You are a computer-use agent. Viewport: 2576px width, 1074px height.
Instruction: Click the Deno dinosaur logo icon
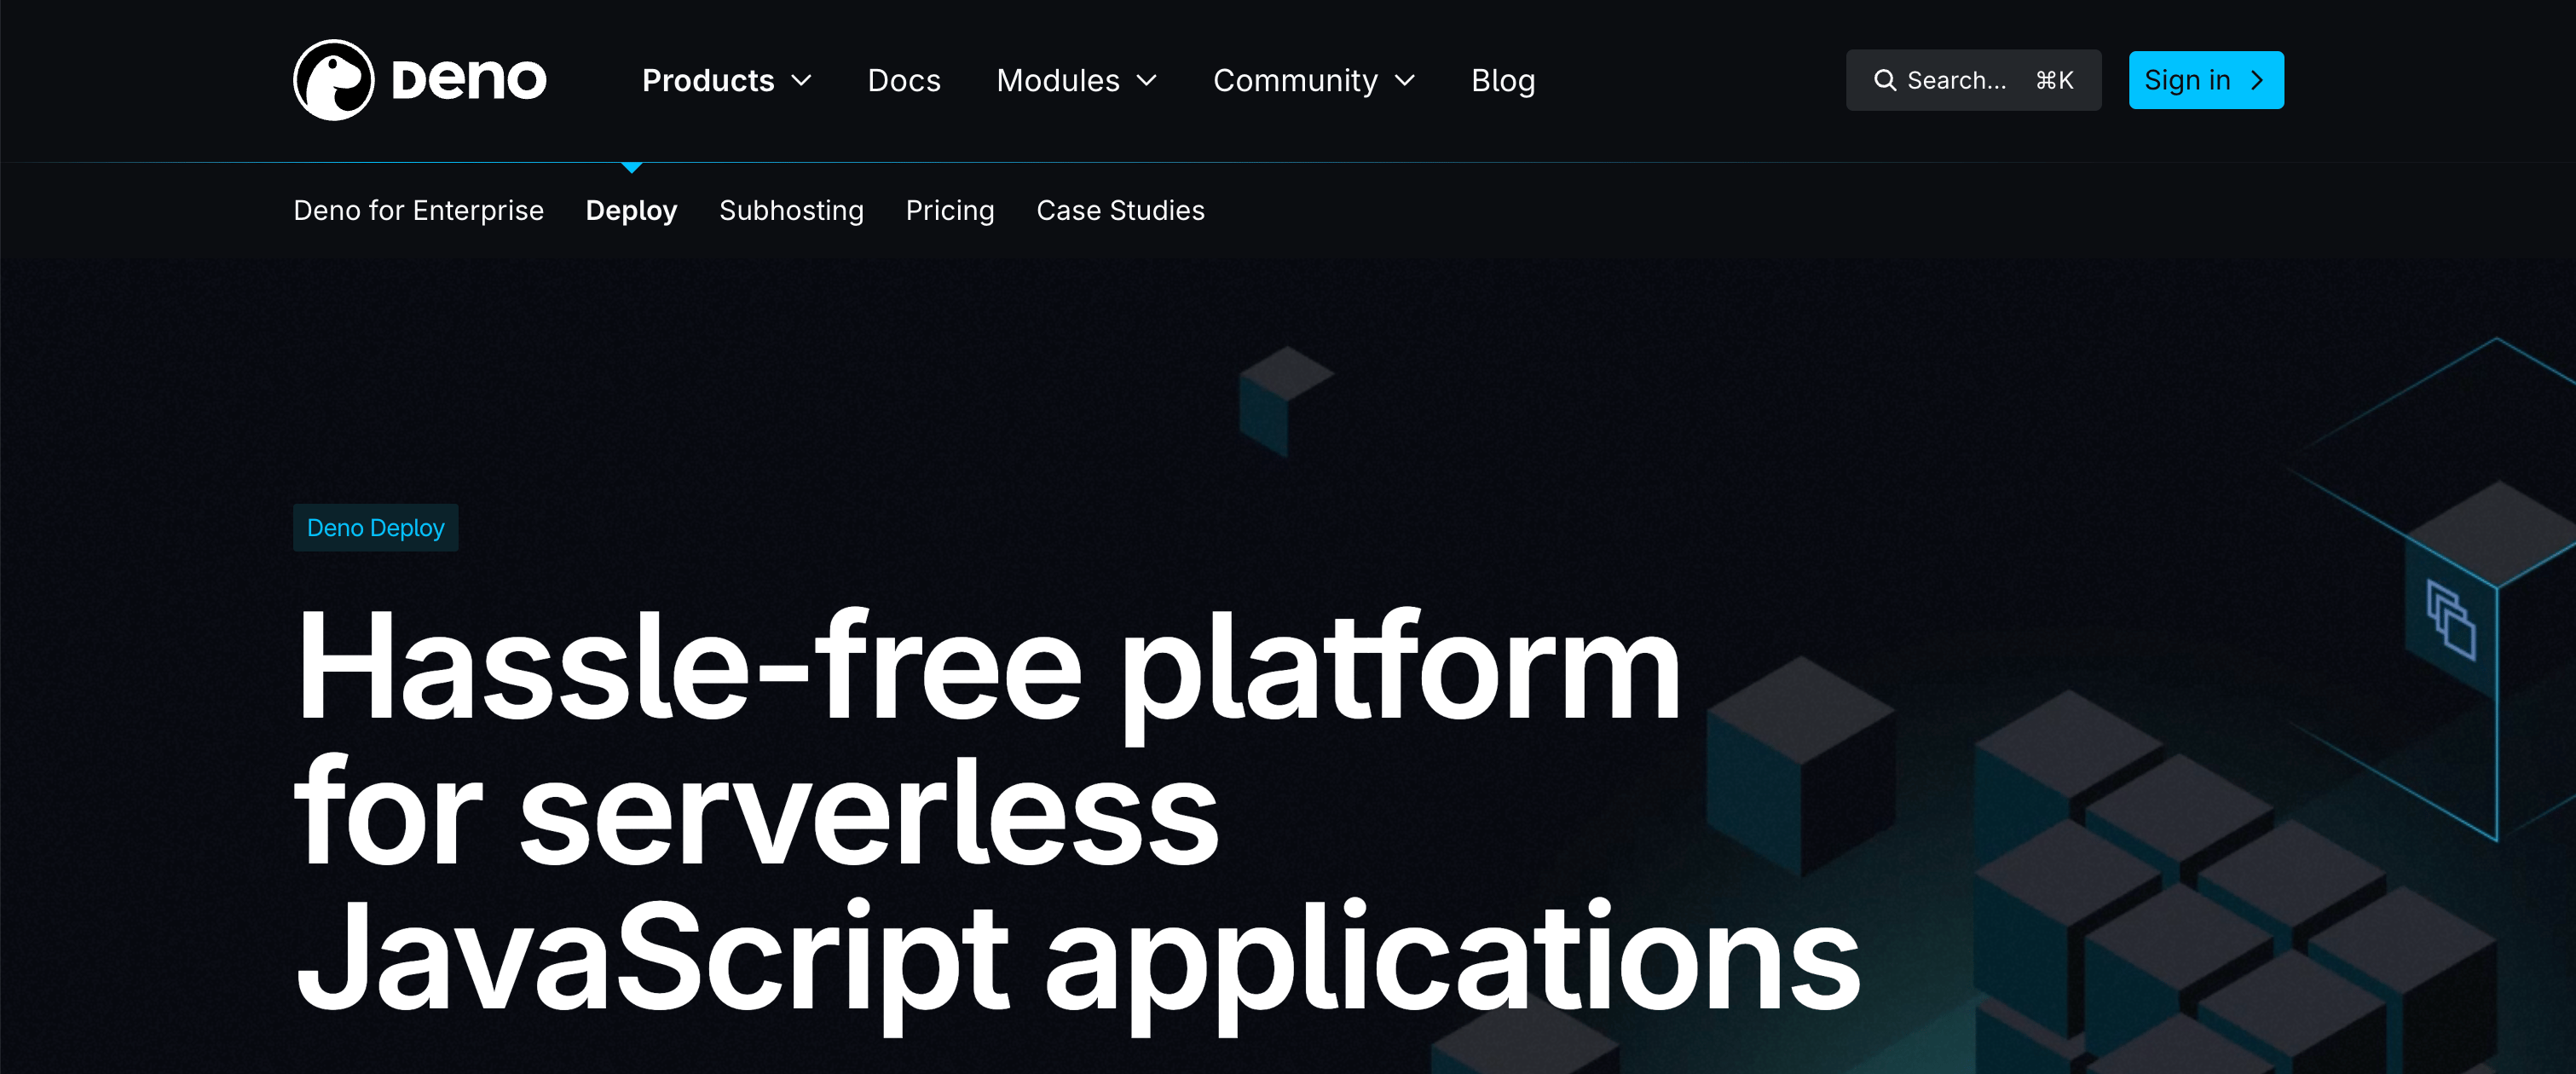[334, 80]
